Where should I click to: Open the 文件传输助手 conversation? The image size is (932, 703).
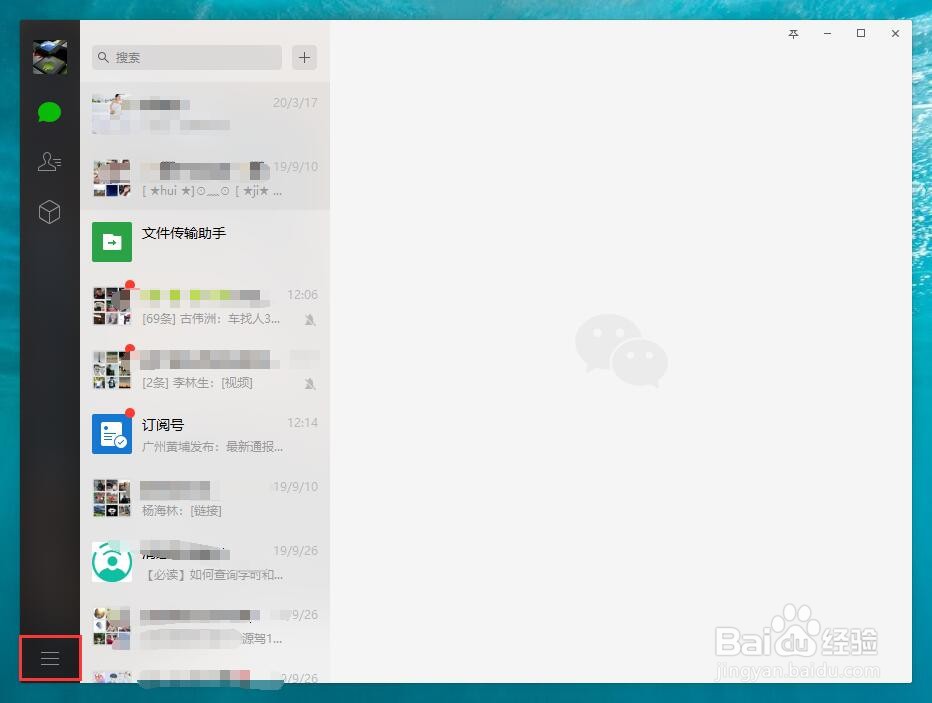click(x=200, y=241)
